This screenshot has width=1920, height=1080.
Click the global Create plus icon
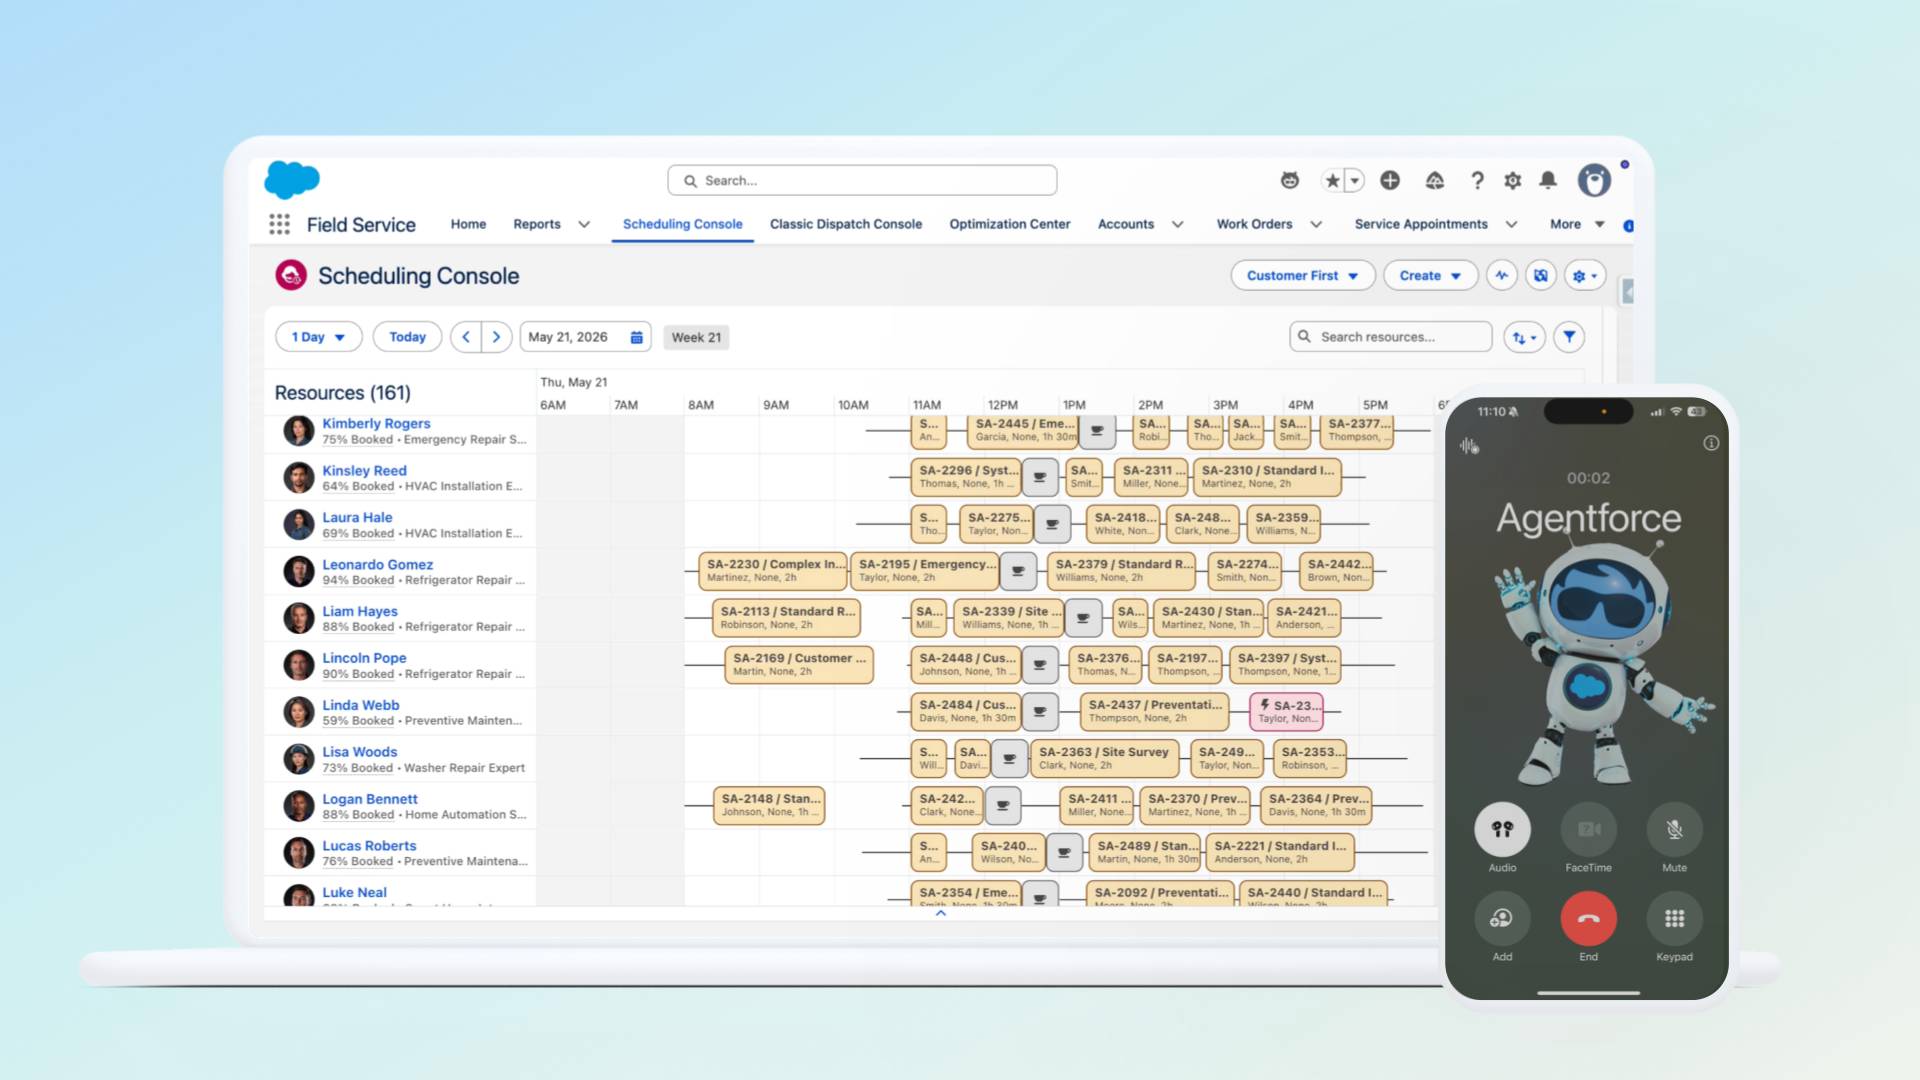(1390, 180)
